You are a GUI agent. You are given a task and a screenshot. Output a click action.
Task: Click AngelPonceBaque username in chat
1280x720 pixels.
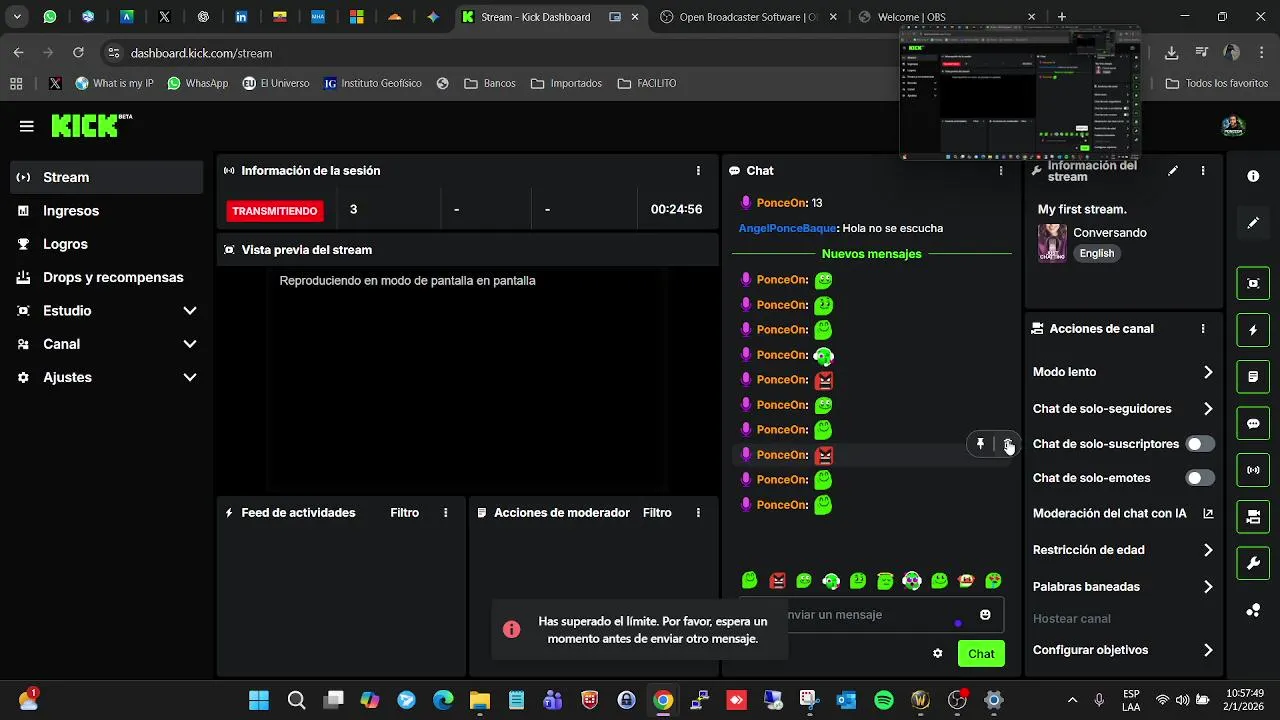pyautogui.click(x=787, y=228)
